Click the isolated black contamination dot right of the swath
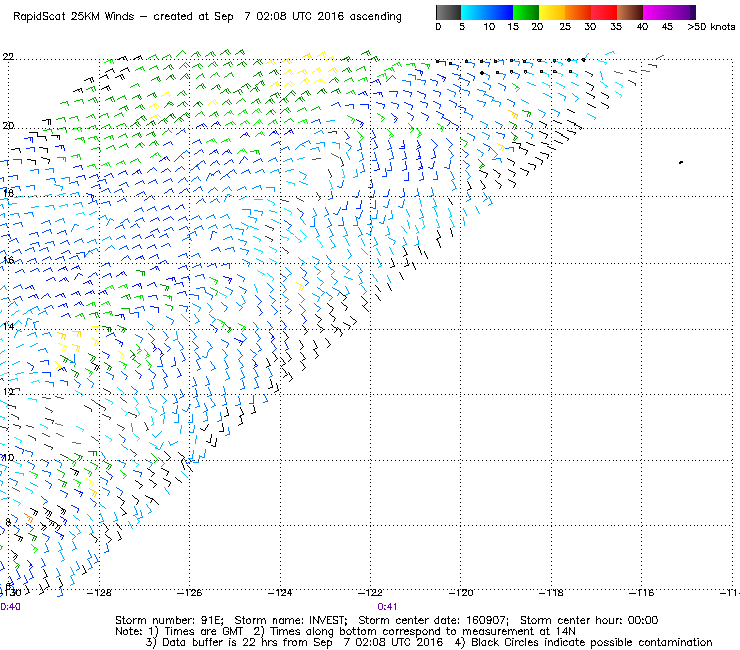 (681, 162)
